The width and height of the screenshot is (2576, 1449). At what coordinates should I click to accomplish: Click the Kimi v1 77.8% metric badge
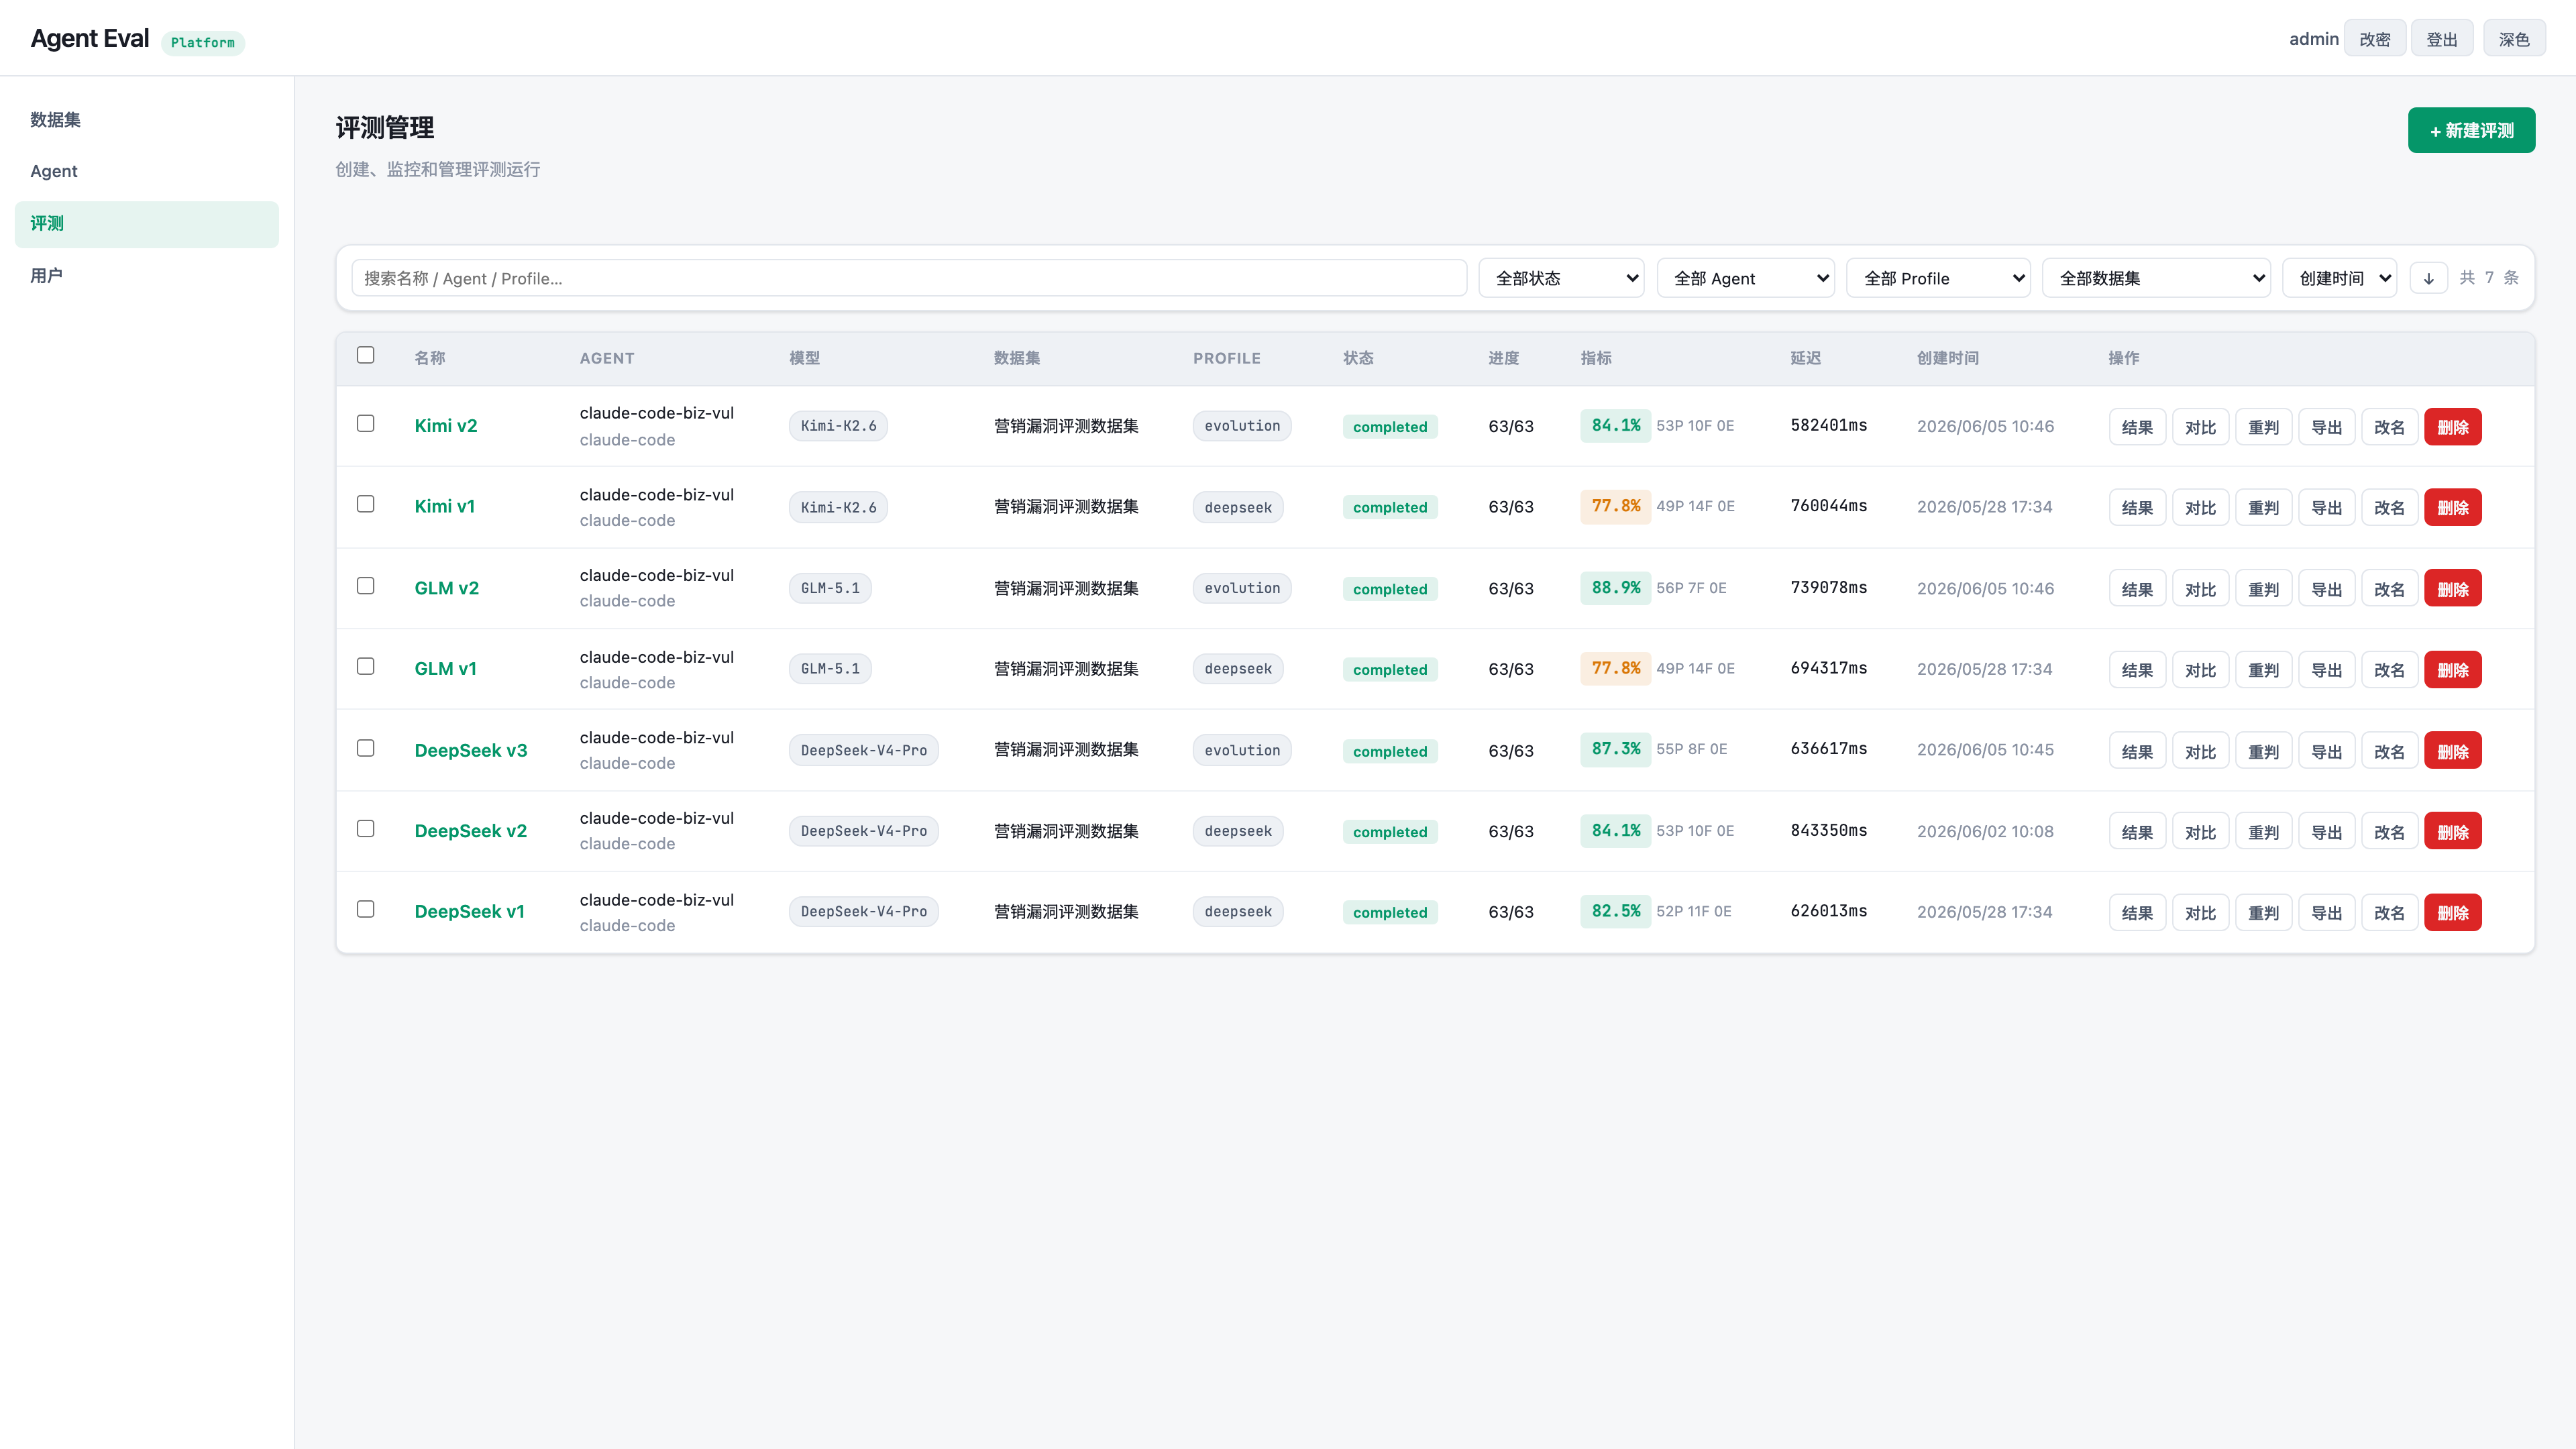click(x=1616, y=506)
